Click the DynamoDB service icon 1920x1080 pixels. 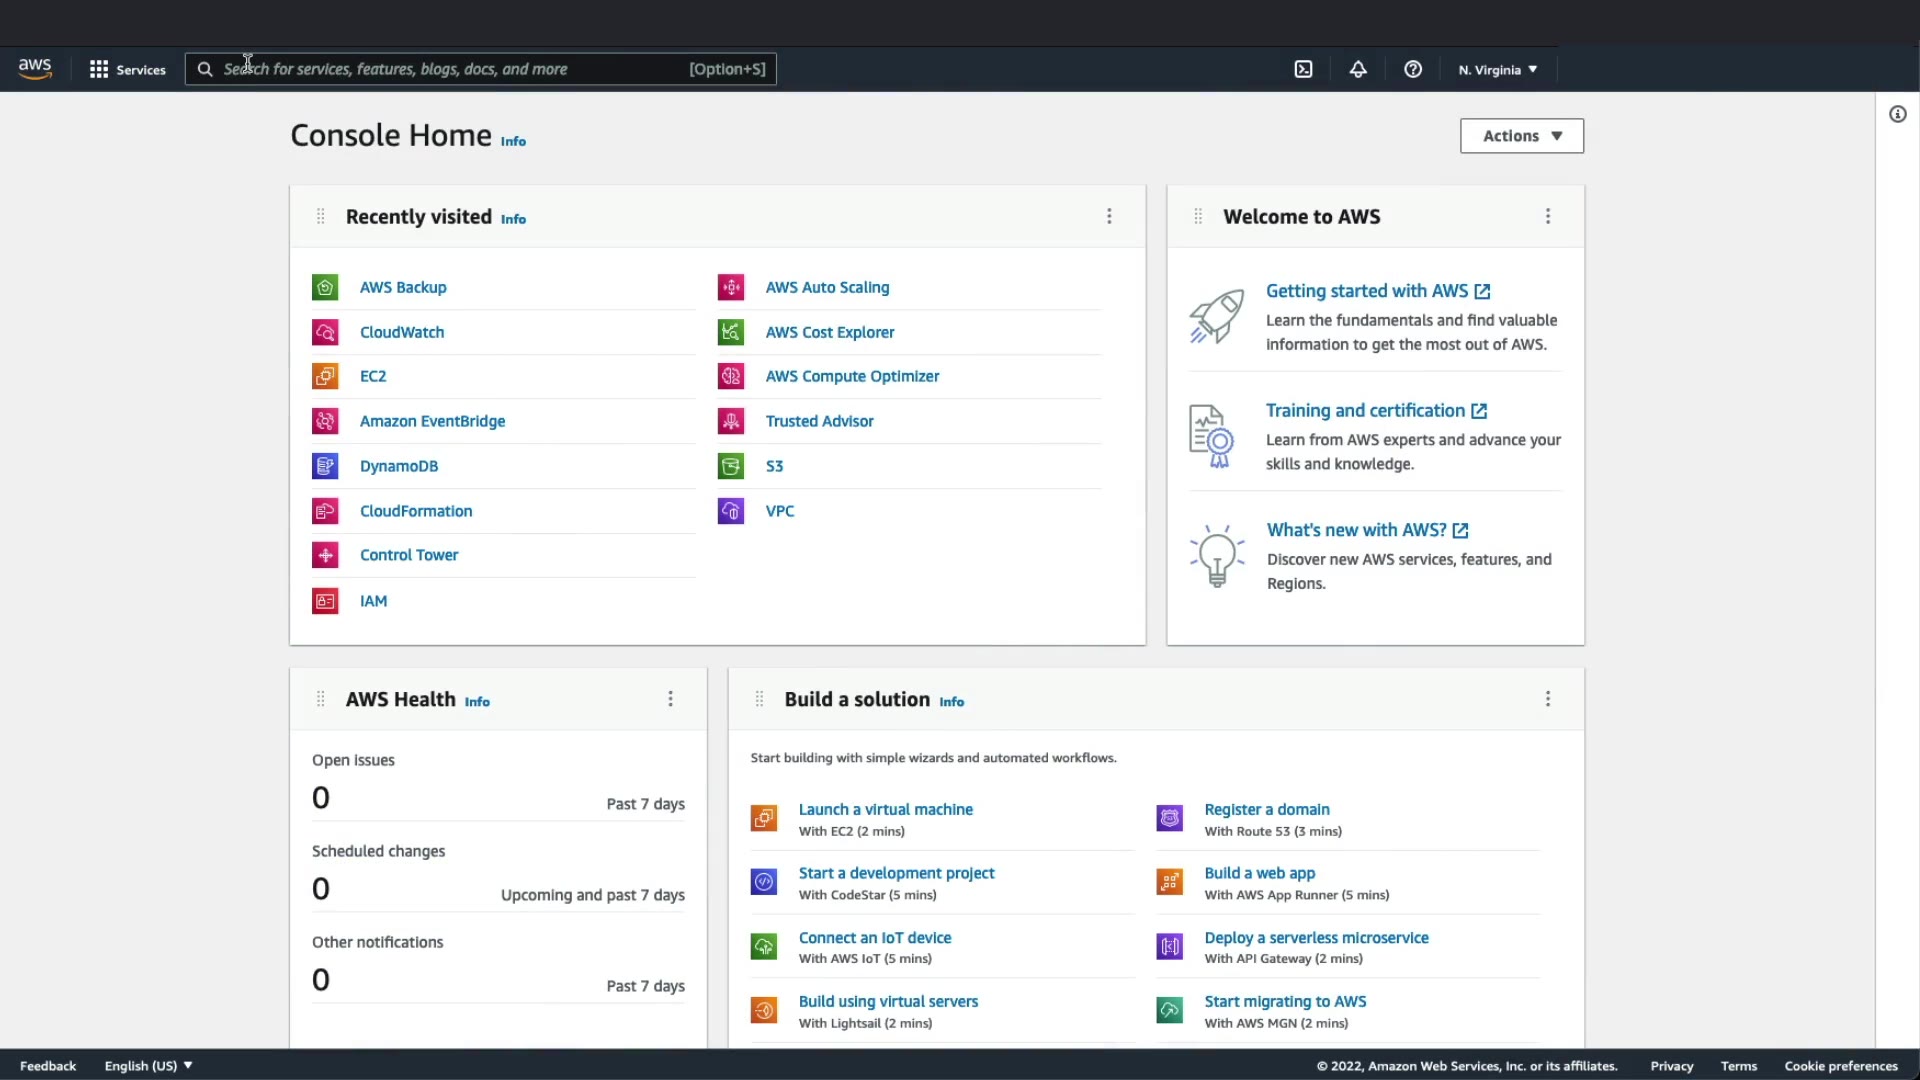coord(325,466)
